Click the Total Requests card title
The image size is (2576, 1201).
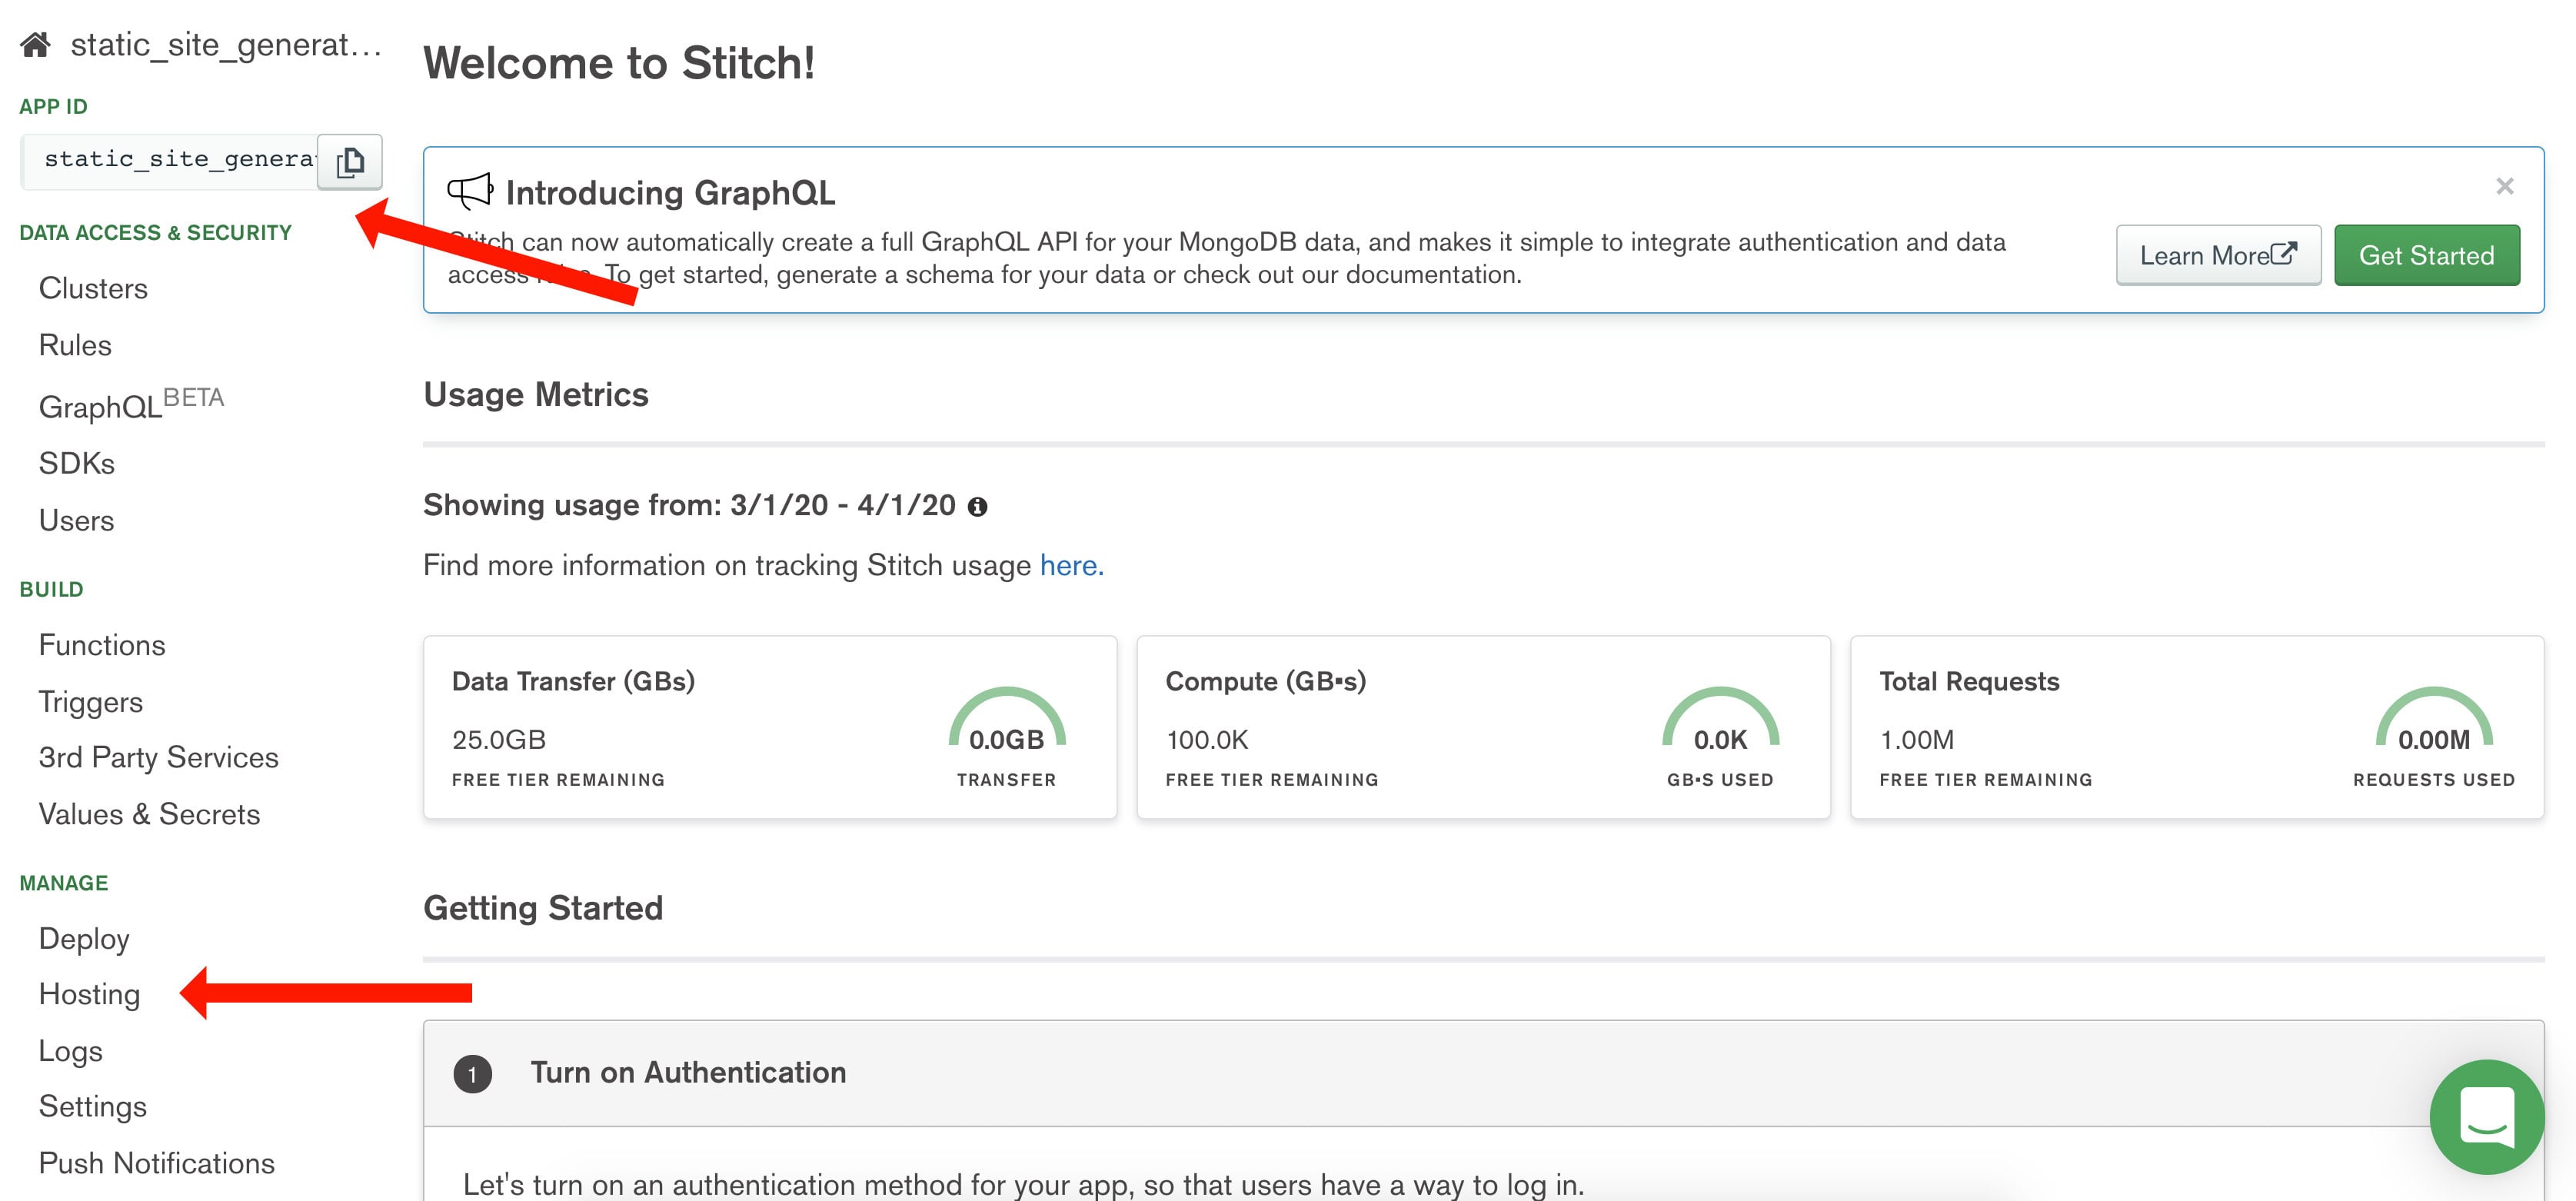tap(1969, 681)
